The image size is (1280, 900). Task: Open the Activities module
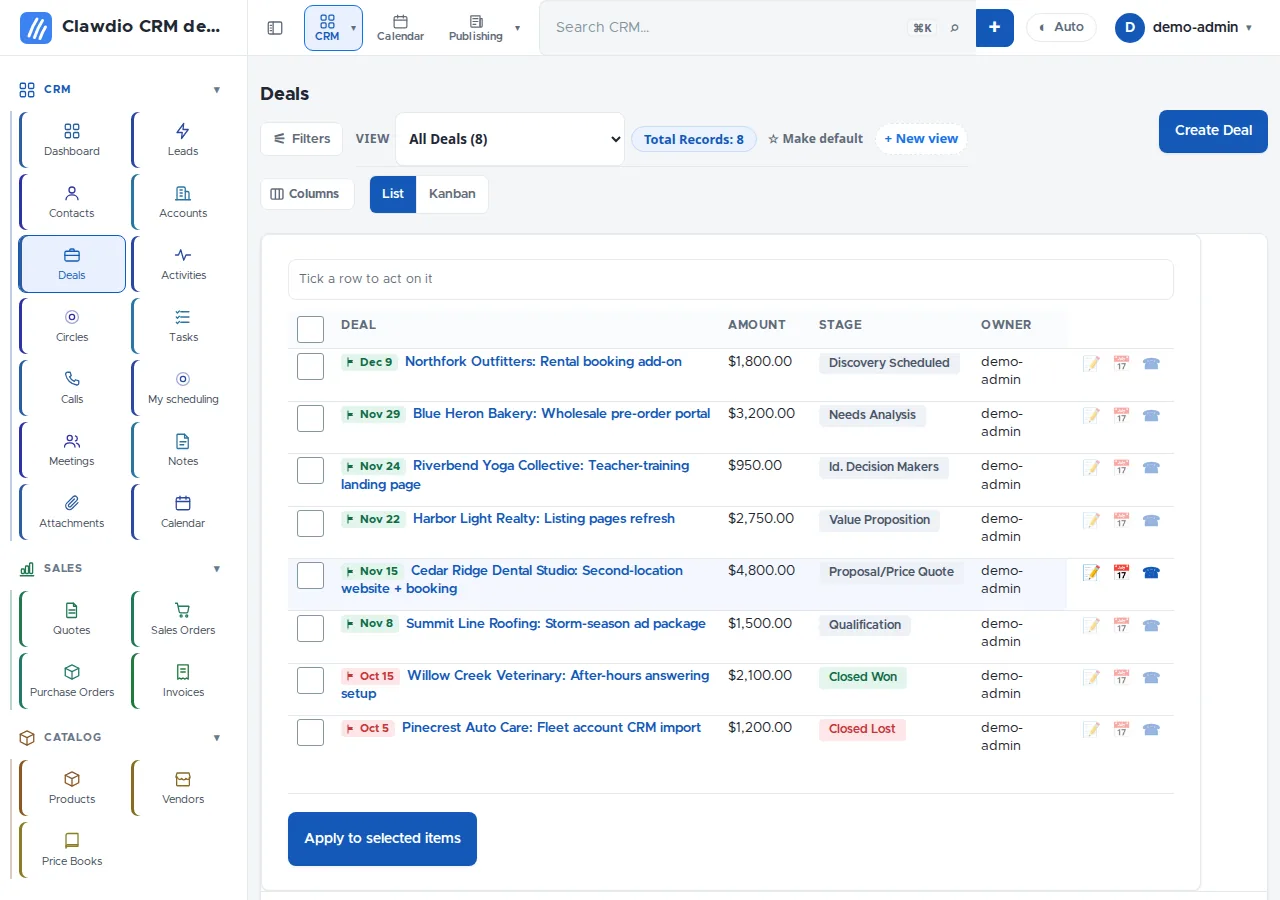click(x=183, y=264)
